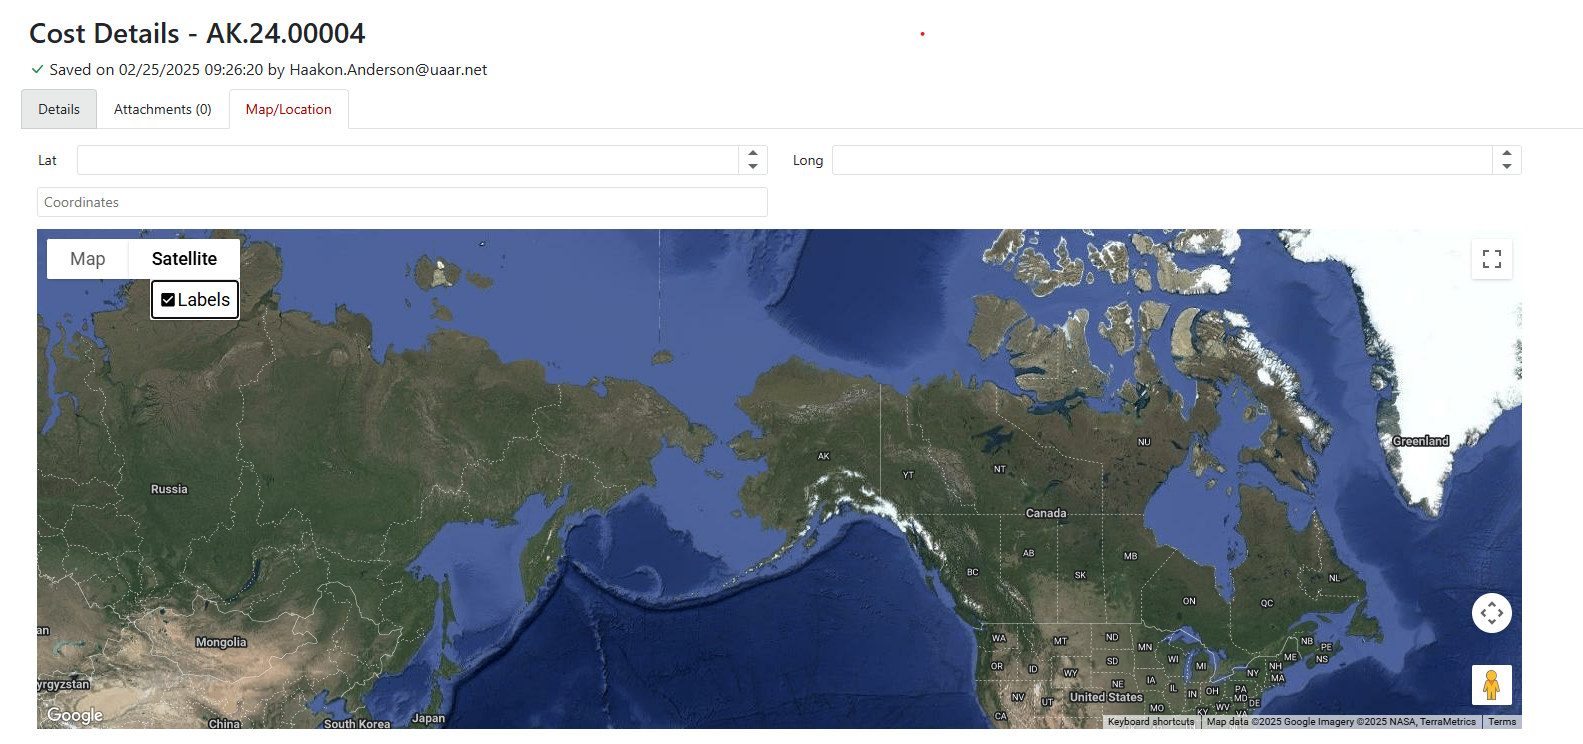Switch to Attachments (0) tab
The width and height of the screenshot is (1583, 744).
tap(162, 110)
